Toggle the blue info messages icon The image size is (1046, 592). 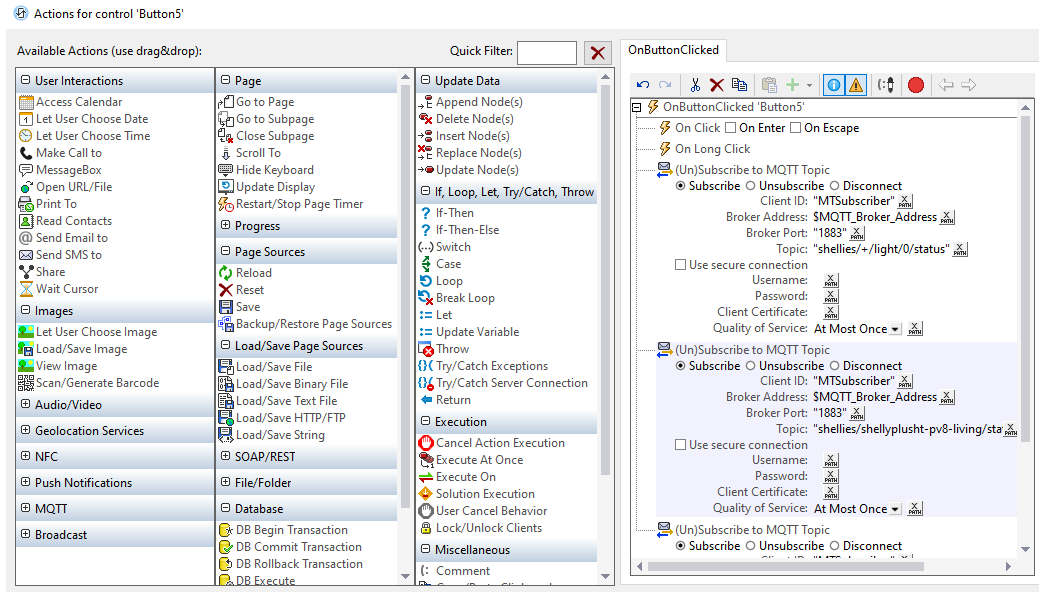[835, 85]
